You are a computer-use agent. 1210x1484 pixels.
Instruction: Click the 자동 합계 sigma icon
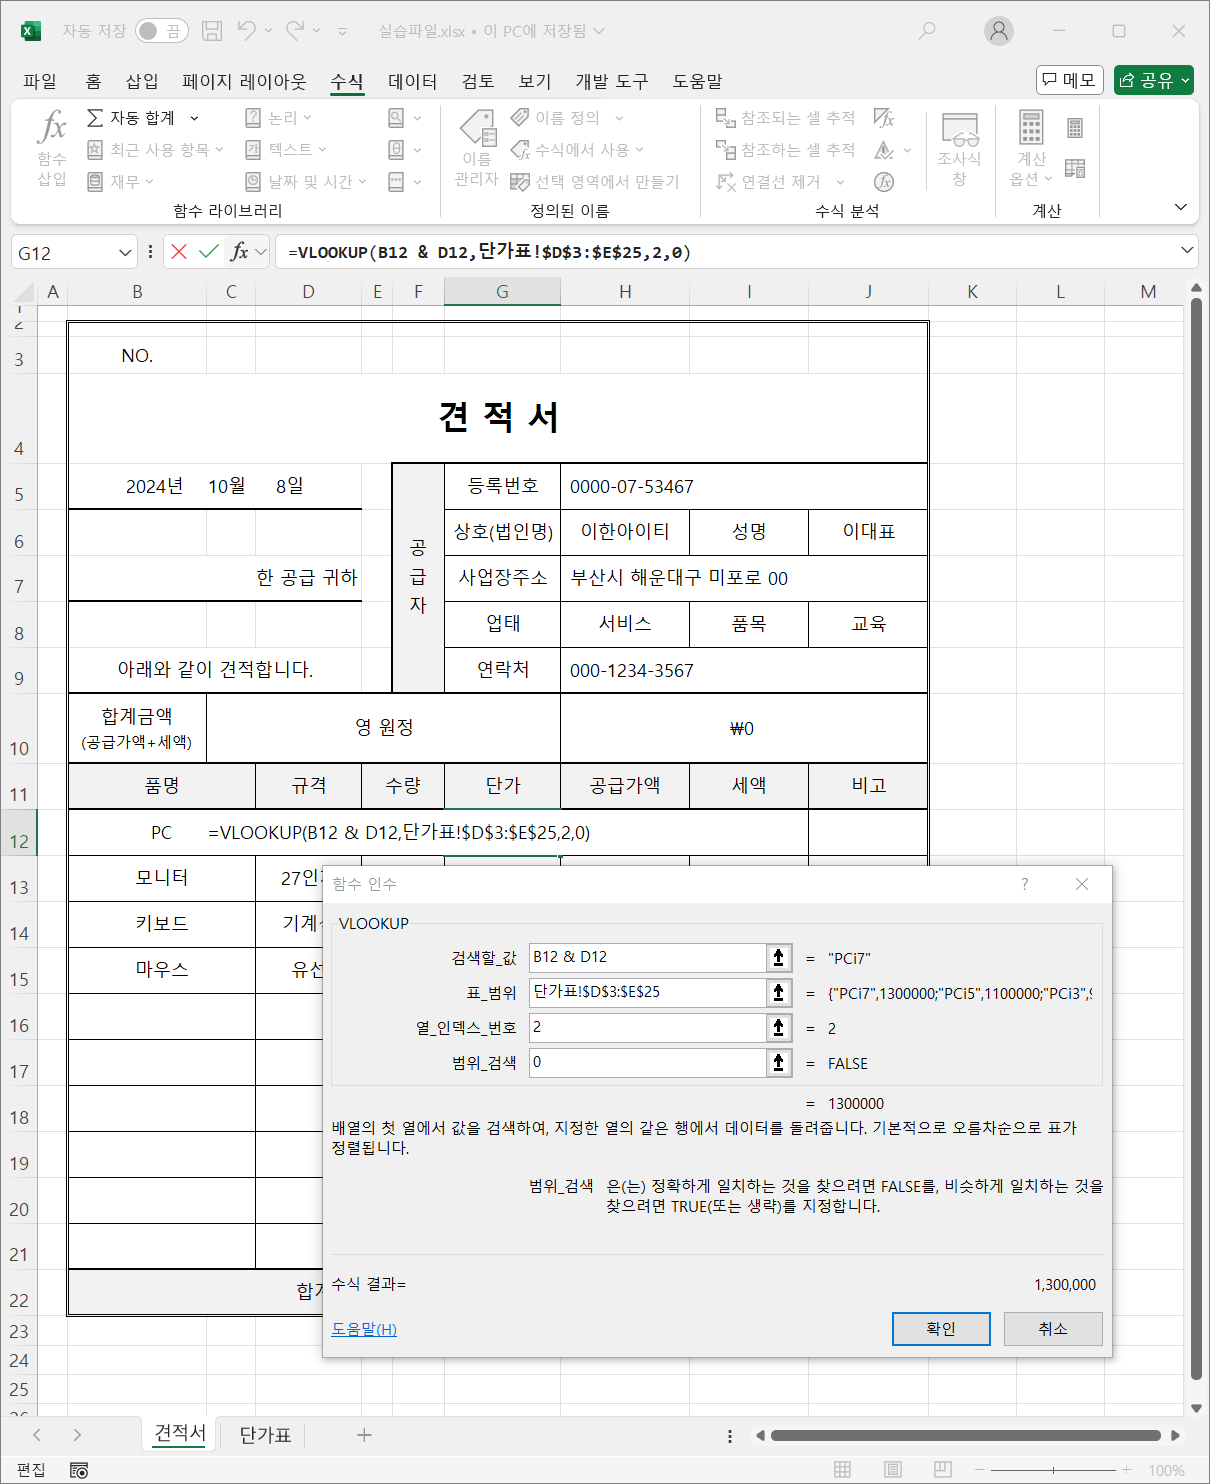(x=95, y=118)
